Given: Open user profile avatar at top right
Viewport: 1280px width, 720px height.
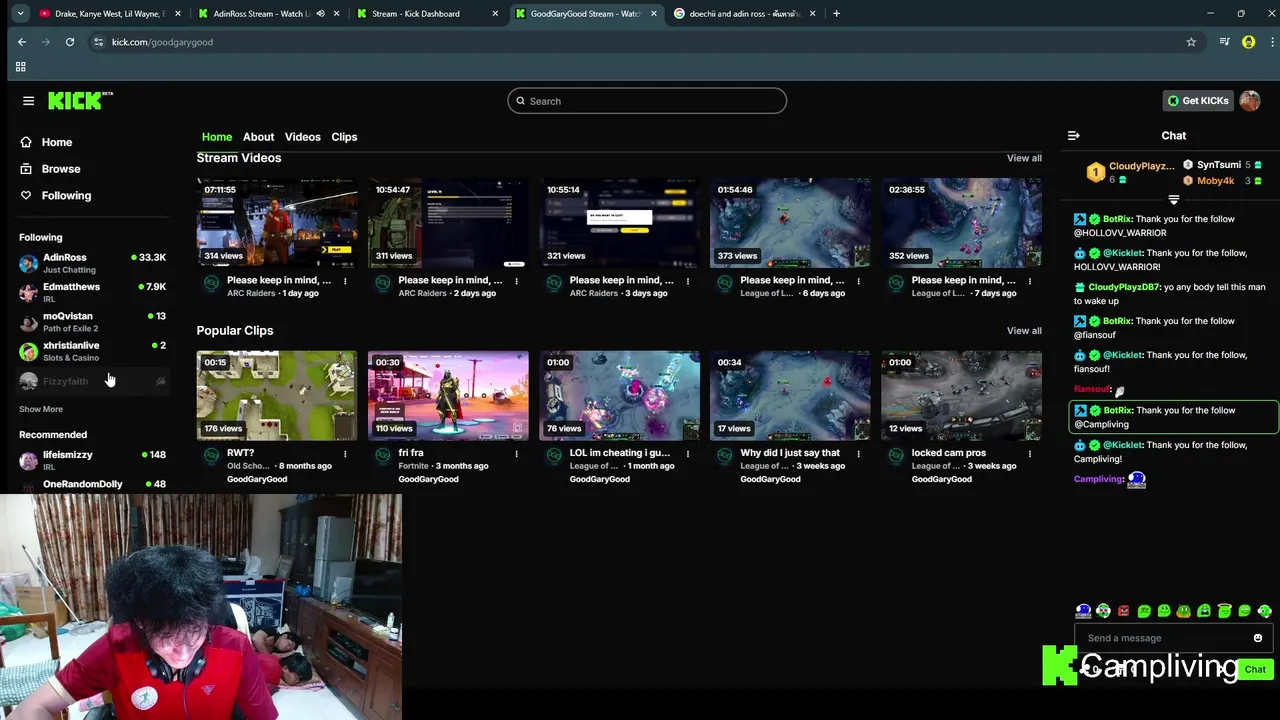Looking at the screenshot, I should tap(1249, 101).
